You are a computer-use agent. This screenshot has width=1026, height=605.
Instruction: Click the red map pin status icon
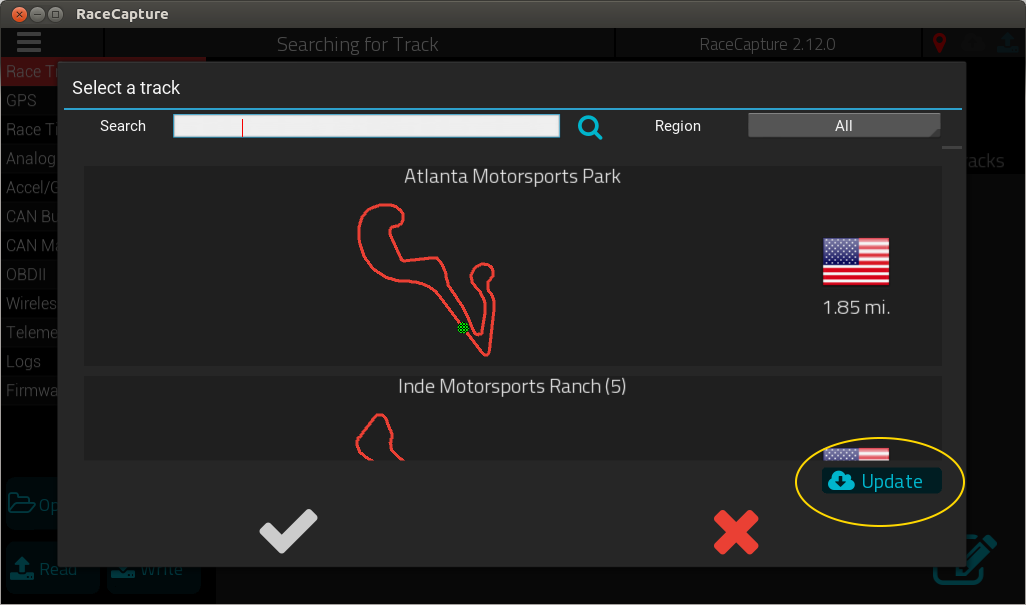pos(939,43)
